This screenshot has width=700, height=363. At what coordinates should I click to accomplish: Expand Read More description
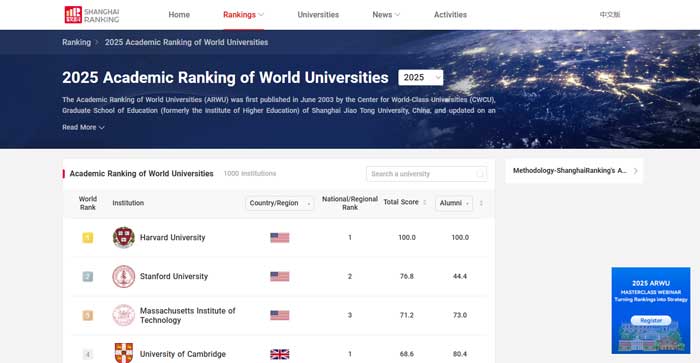[x=83, y=127]
